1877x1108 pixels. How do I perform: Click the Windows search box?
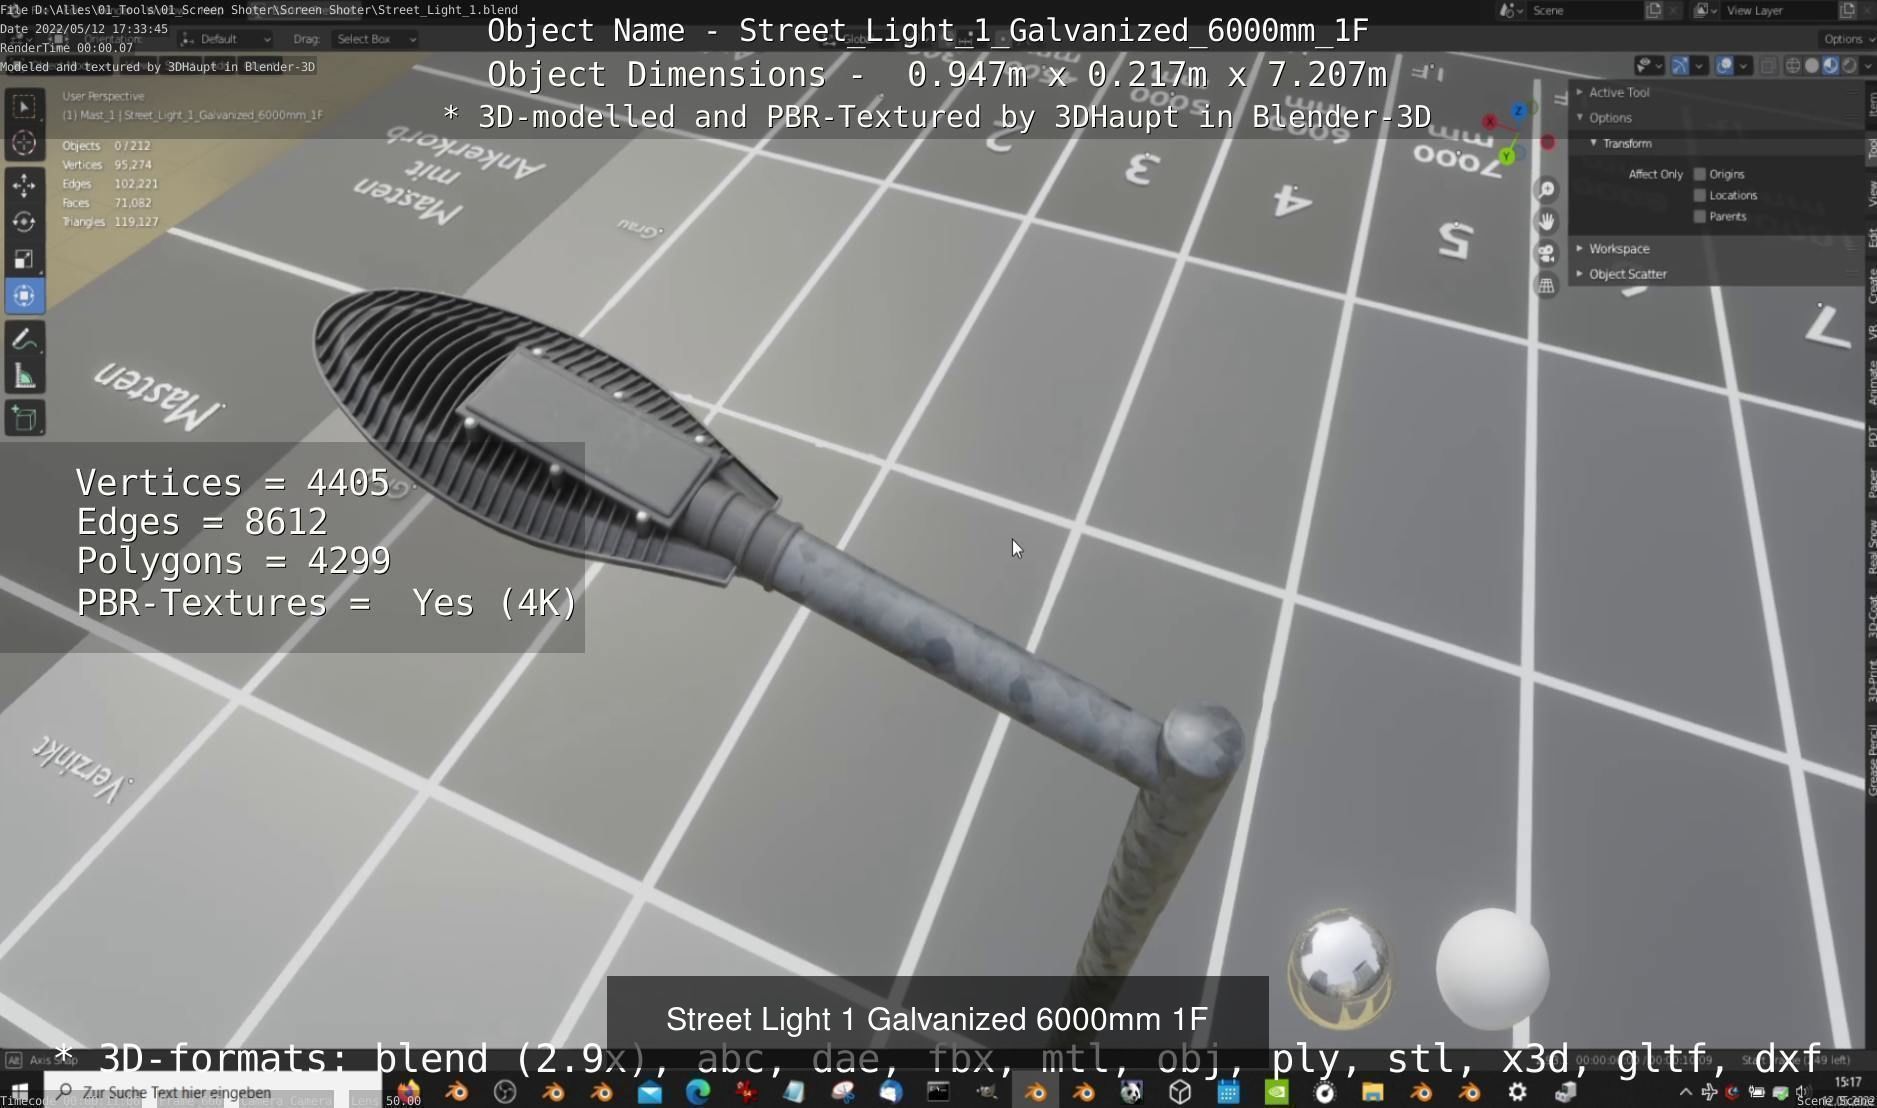pos(212,1092)
